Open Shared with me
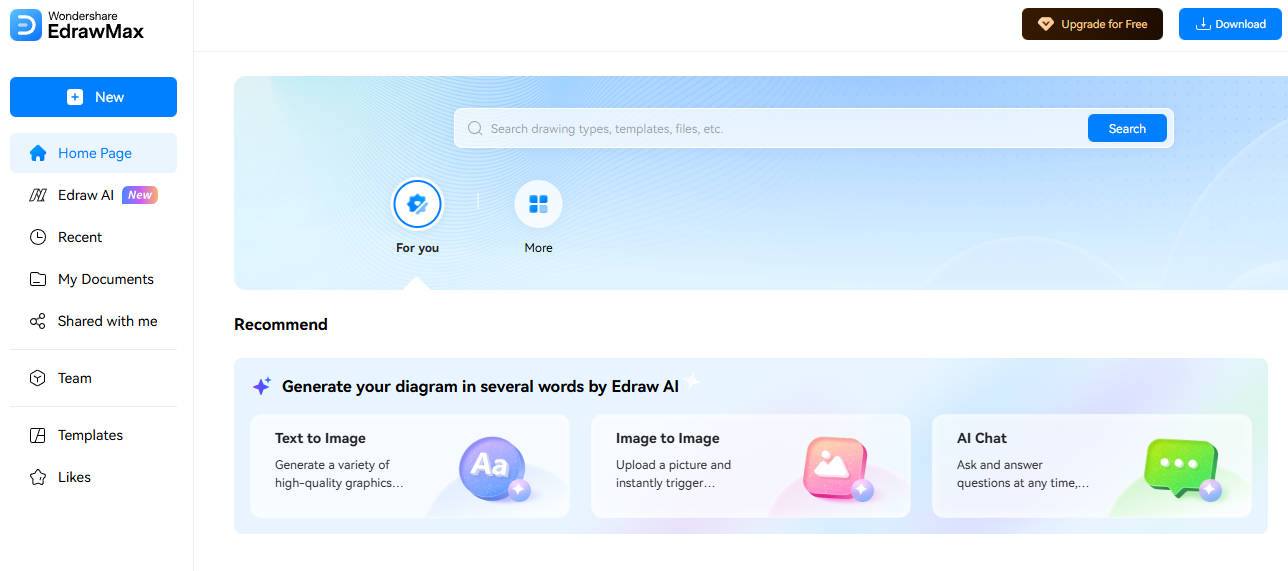The height and width of the screenshot is (571, 1288). (x=93, y=321)
